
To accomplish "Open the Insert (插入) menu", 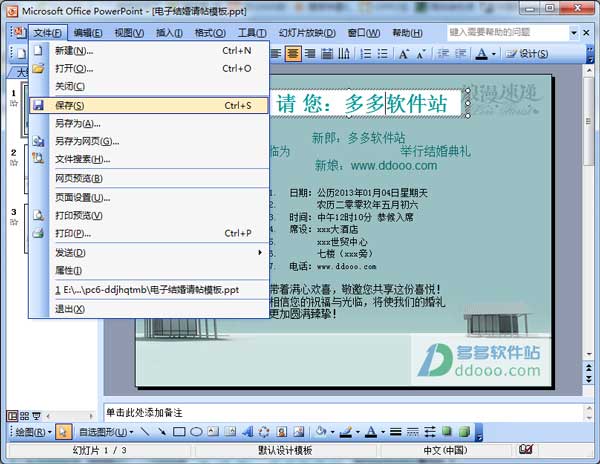I will [x=169, y=33].
